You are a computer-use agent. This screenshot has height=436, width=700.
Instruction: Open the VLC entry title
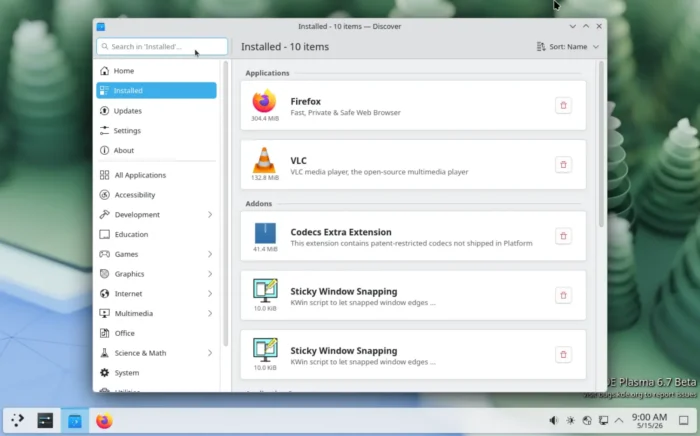click(x=298, y=161)
